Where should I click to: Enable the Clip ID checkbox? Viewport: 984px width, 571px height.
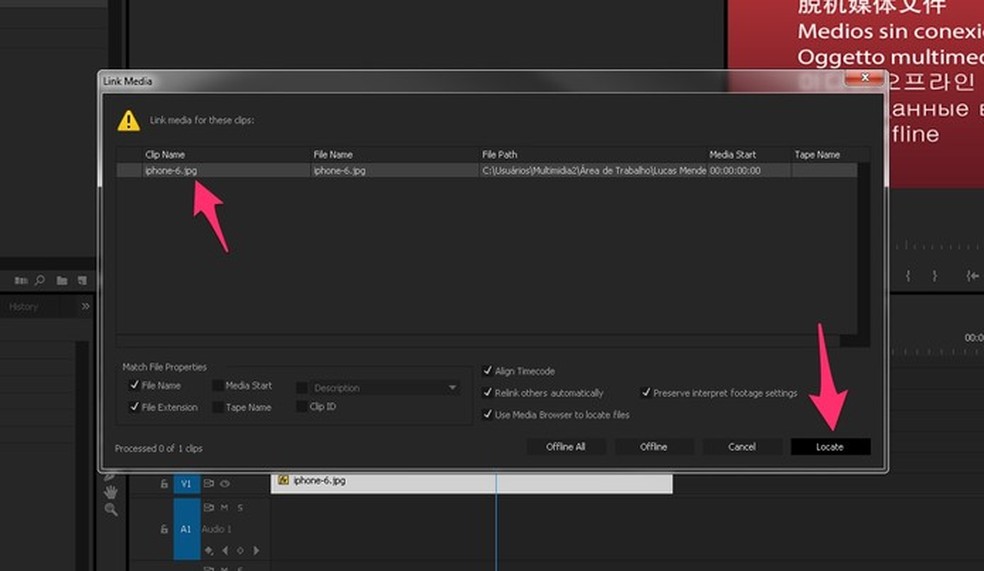pos(302,407)
